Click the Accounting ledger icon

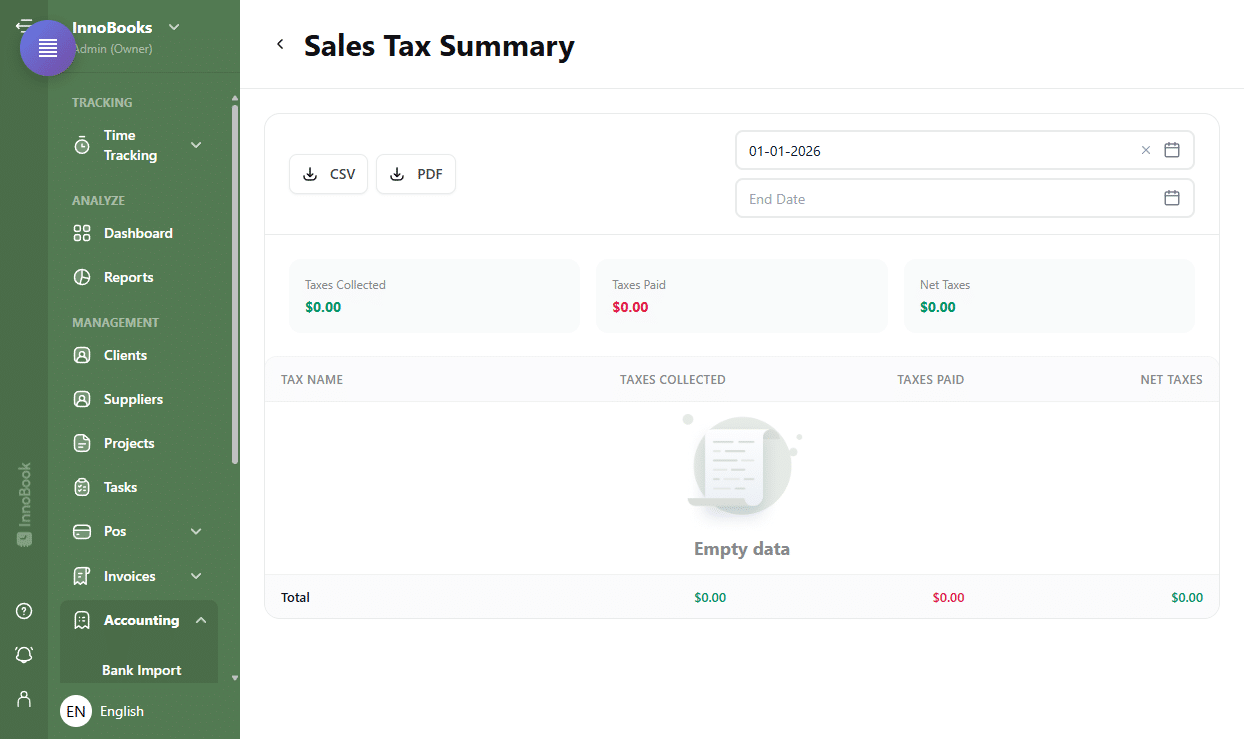coord(82,620)
